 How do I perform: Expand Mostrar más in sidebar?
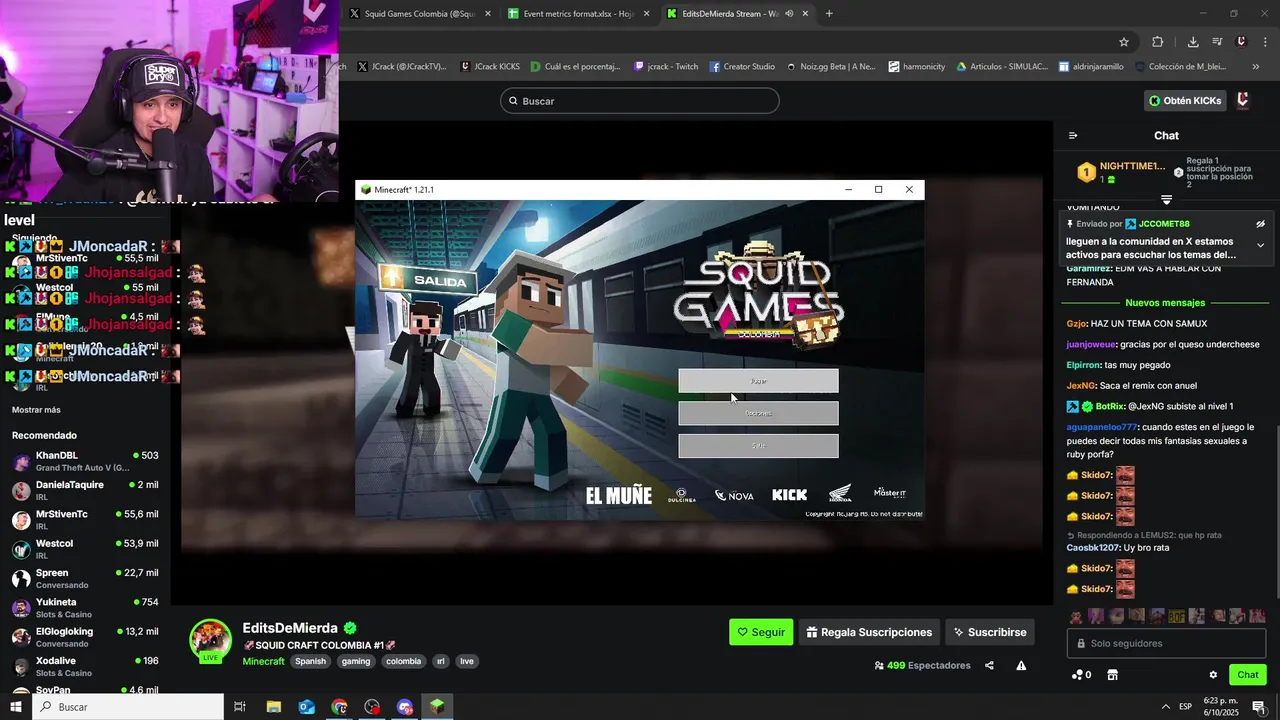coord(36,410)
